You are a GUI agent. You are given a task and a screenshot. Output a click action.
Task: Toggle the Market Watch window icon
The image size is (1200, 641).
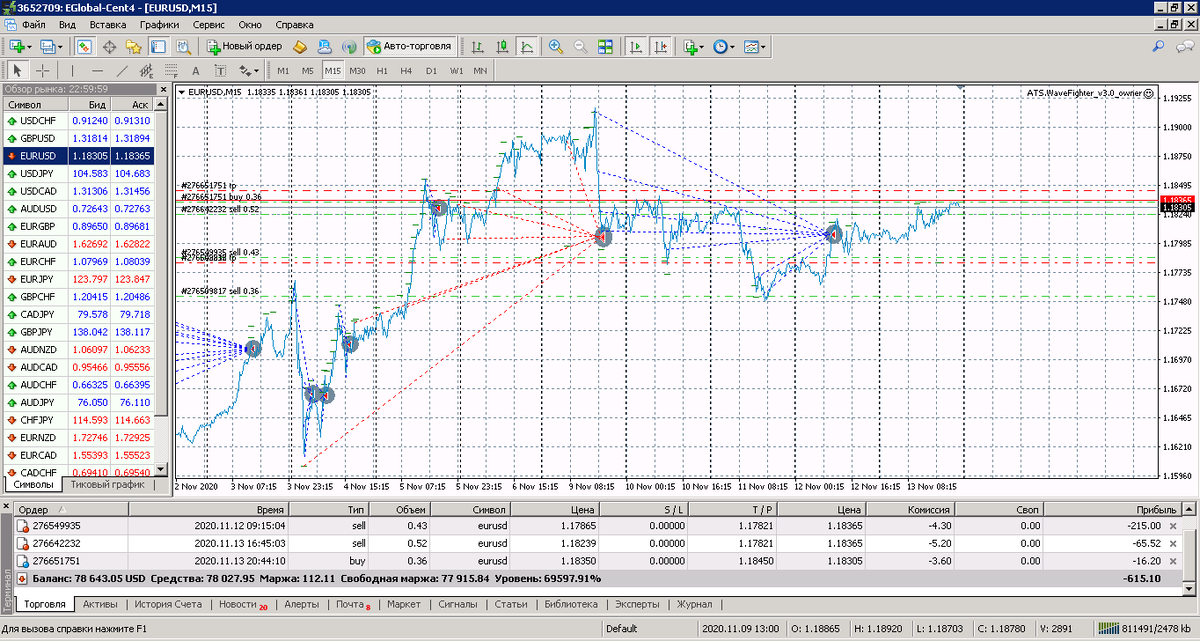coord(85,46)
